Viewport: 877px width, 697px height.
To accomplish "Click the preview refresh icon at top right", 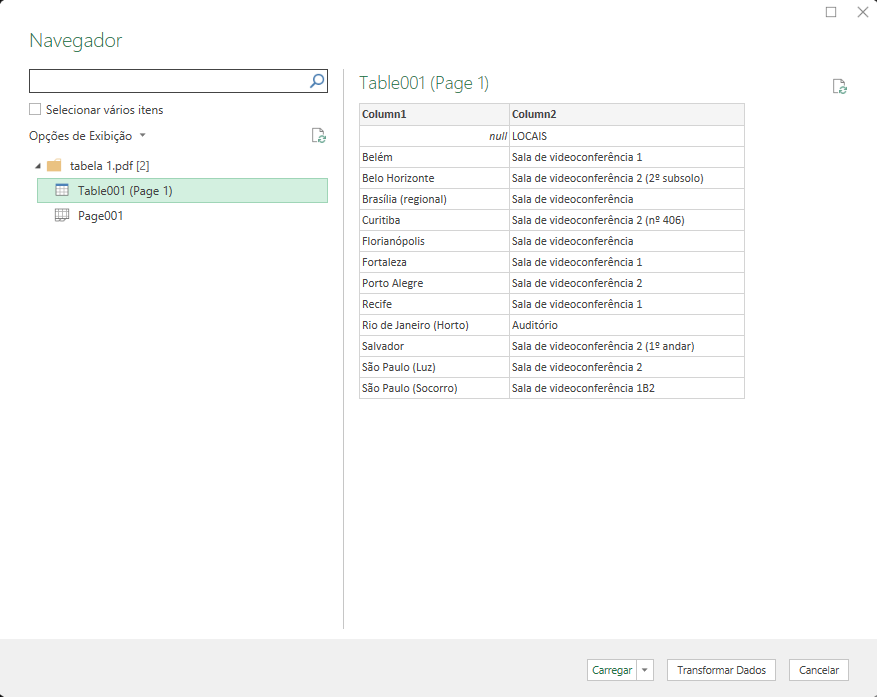I will (840, 87).
